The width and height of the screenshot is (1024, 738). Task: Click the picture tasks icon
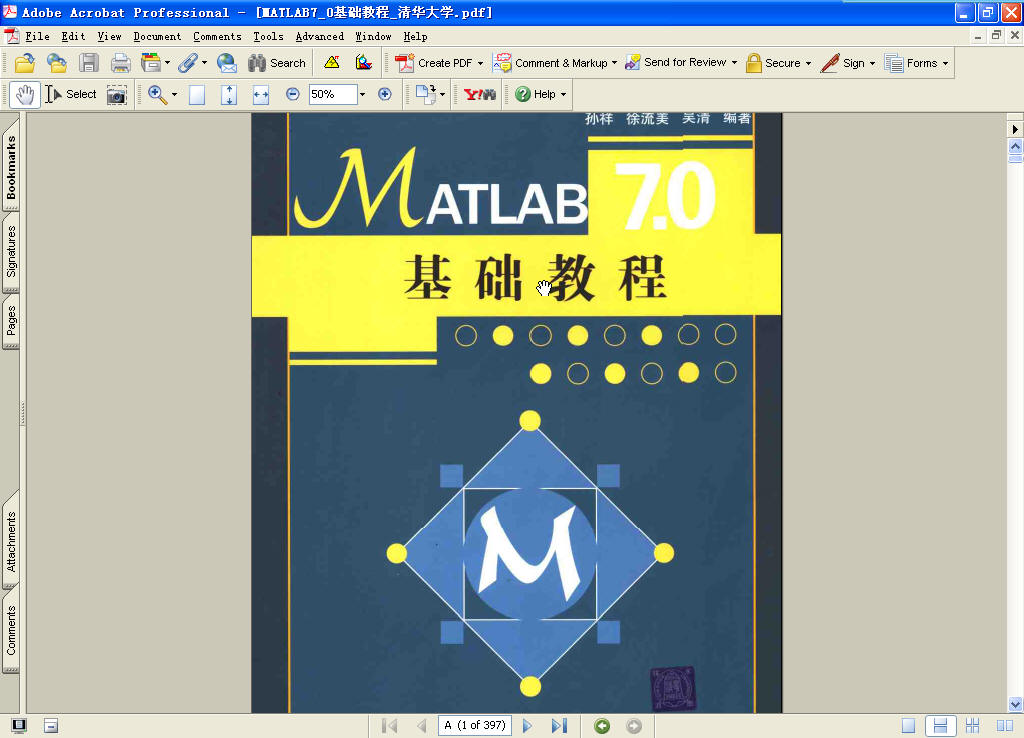(364, 63)
